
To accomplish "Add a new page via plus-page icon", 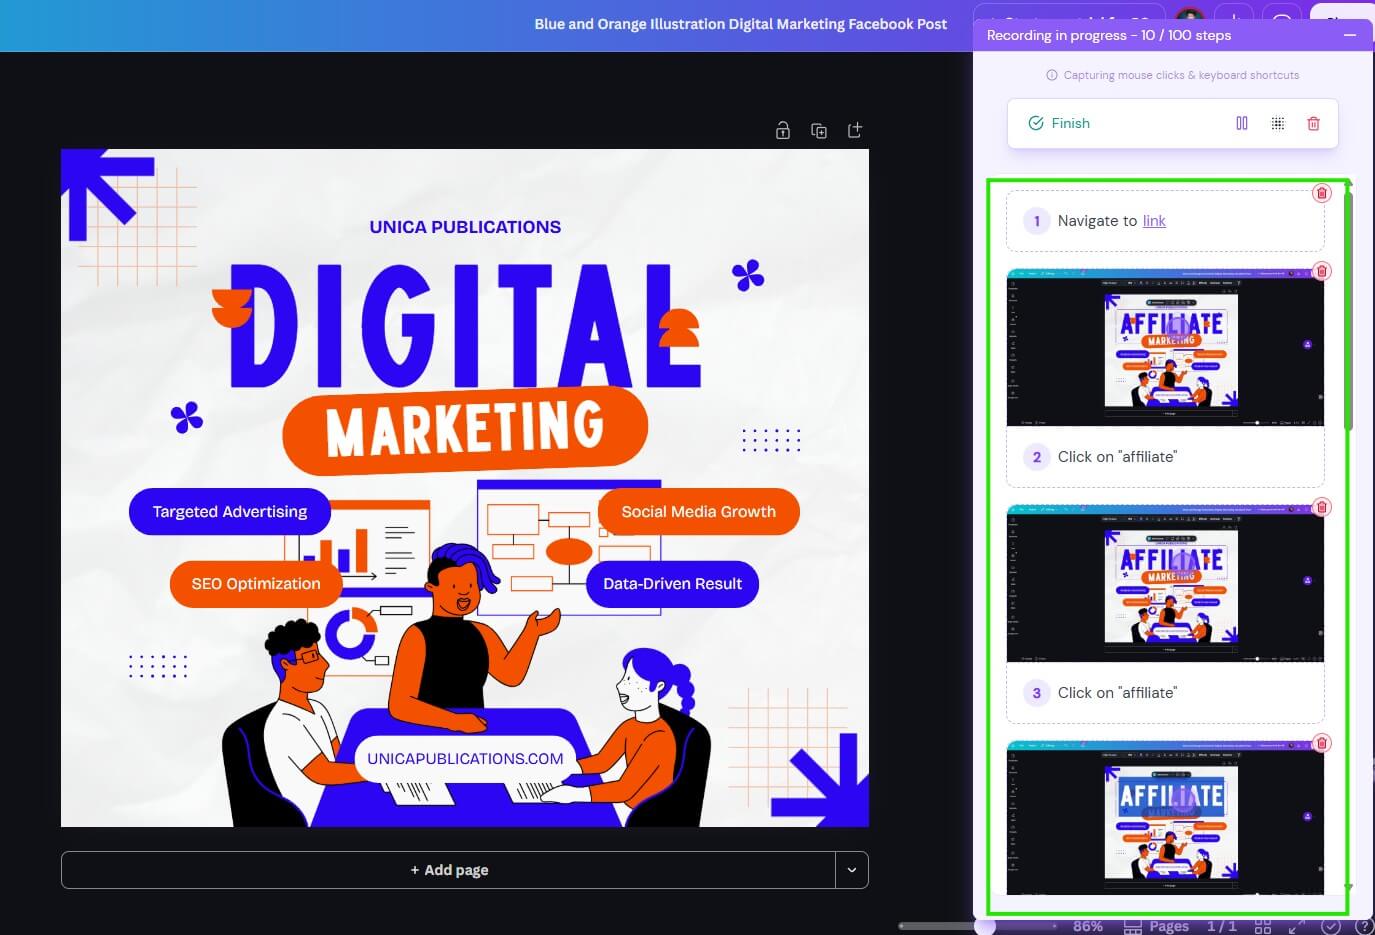I will 855,130.
